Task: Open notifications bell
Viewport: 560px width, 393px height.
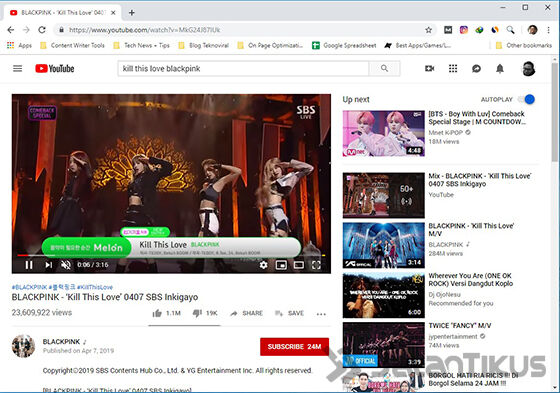Action: click(500, 68)
